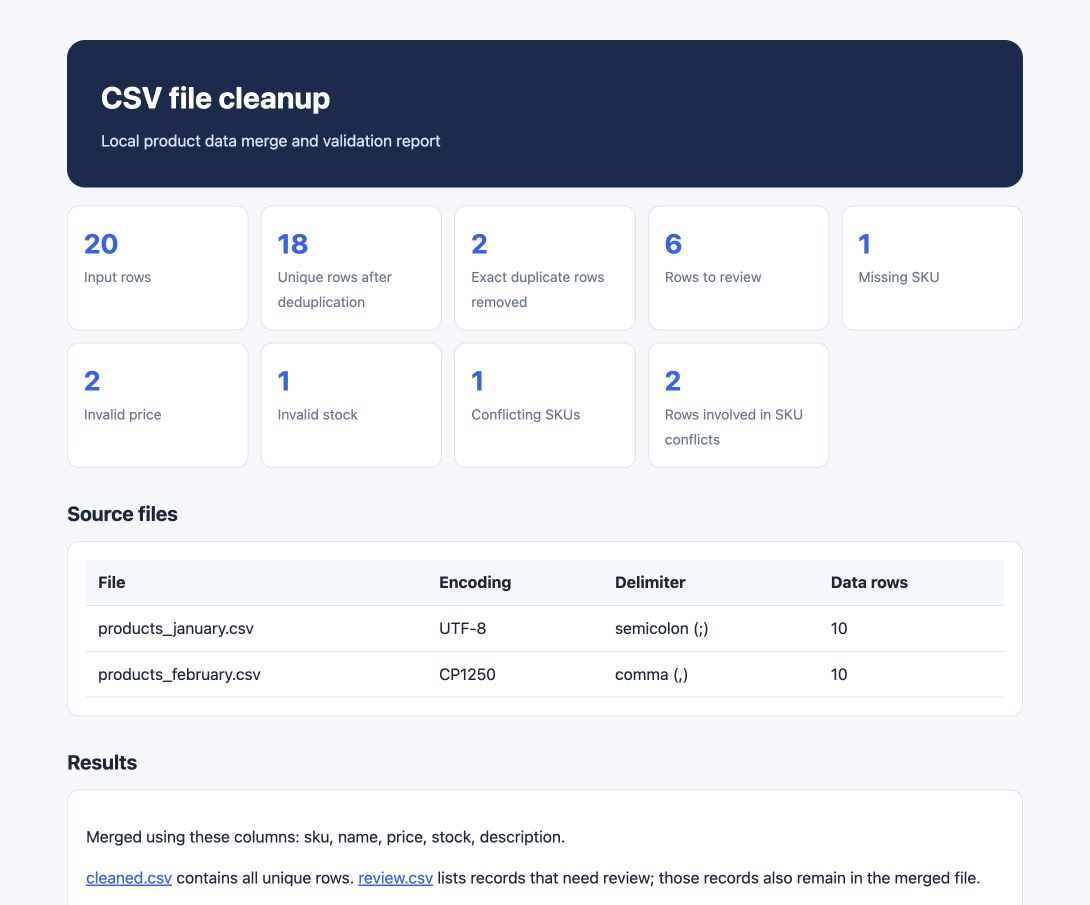1090x905 pixels.
Task: Click the "Local product data merge and validation report" subtitle
Action: [270, 141]
